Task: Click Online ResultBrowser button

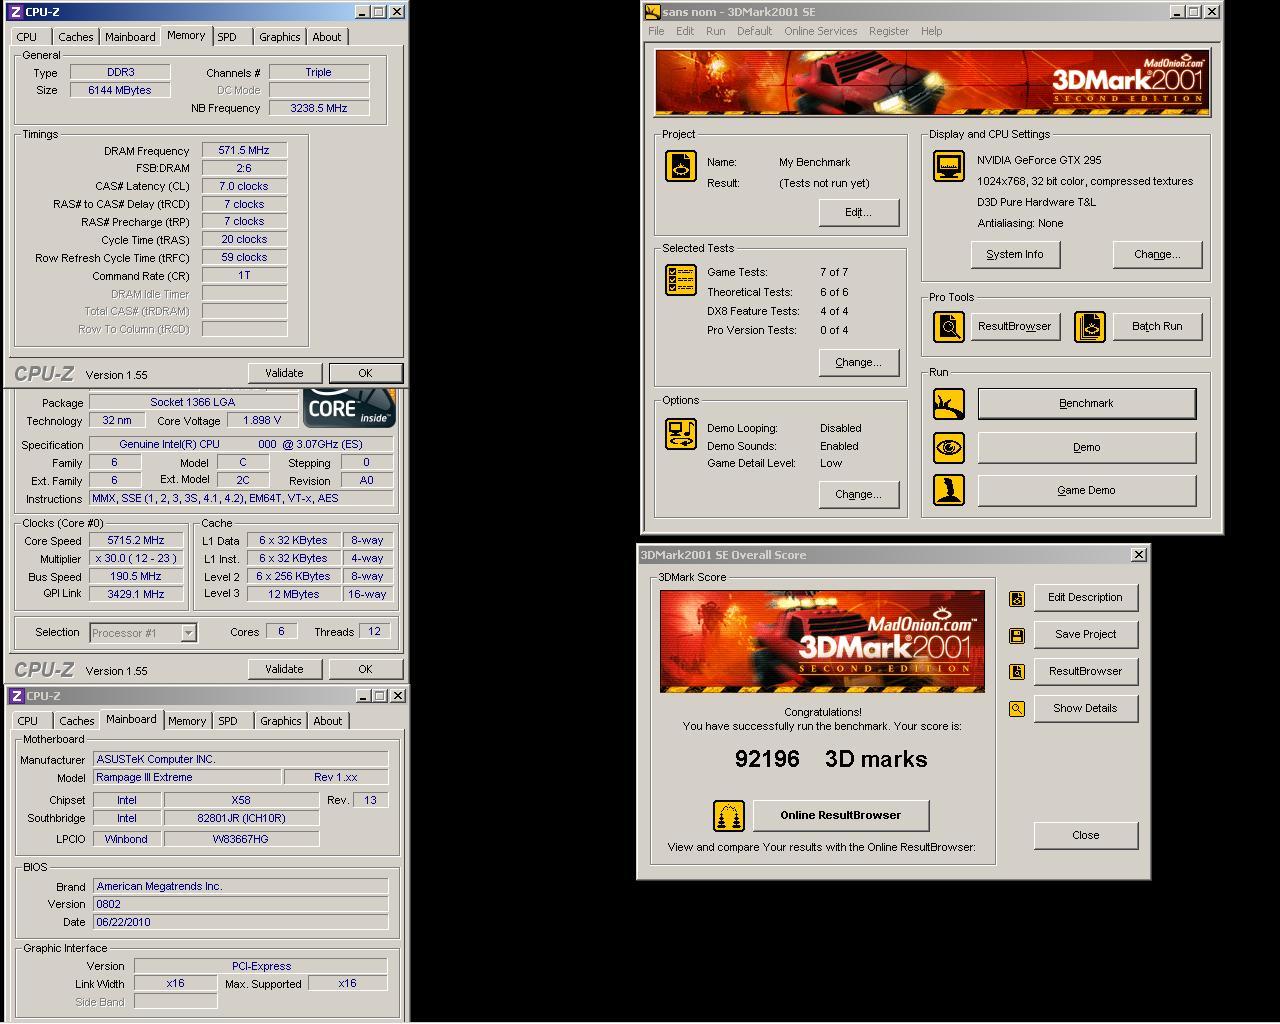Action: pos(841,815)
